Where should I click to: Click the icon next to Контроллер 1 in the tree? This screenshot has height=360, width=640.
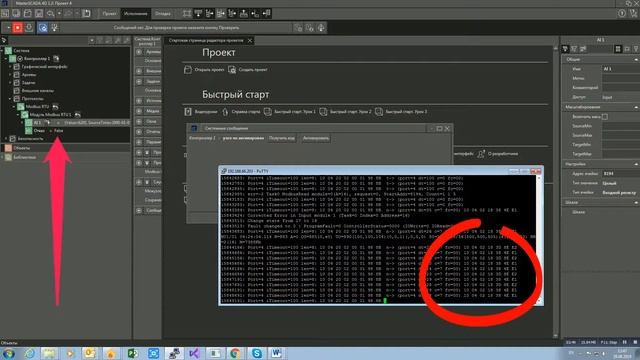pos(56,59)
